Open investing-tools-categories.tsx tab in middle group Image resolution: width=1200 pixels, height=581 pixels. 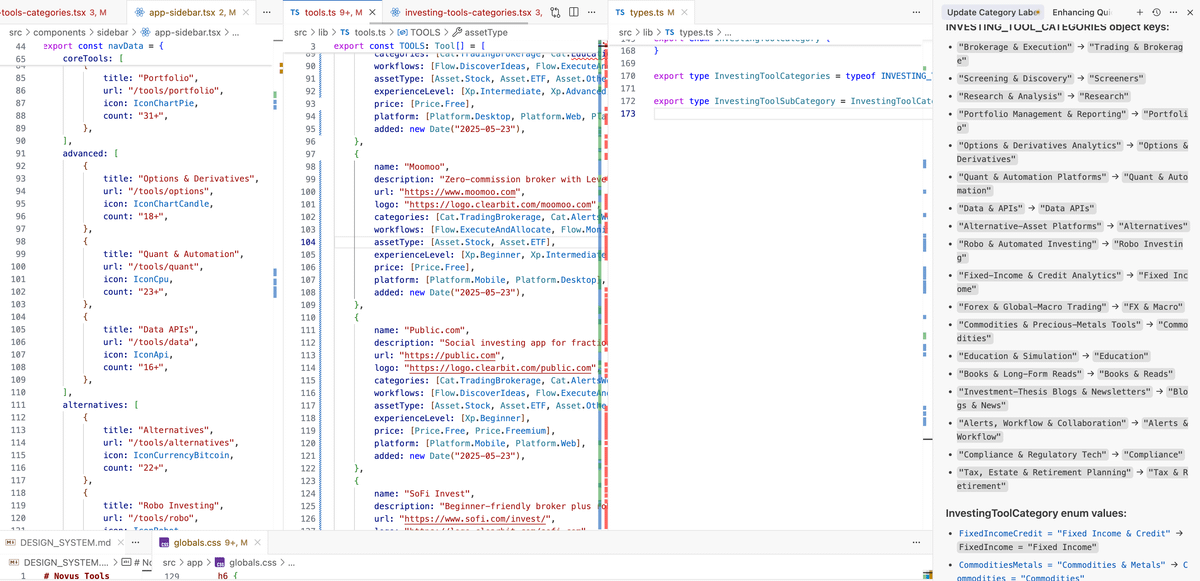coord(465,12)
